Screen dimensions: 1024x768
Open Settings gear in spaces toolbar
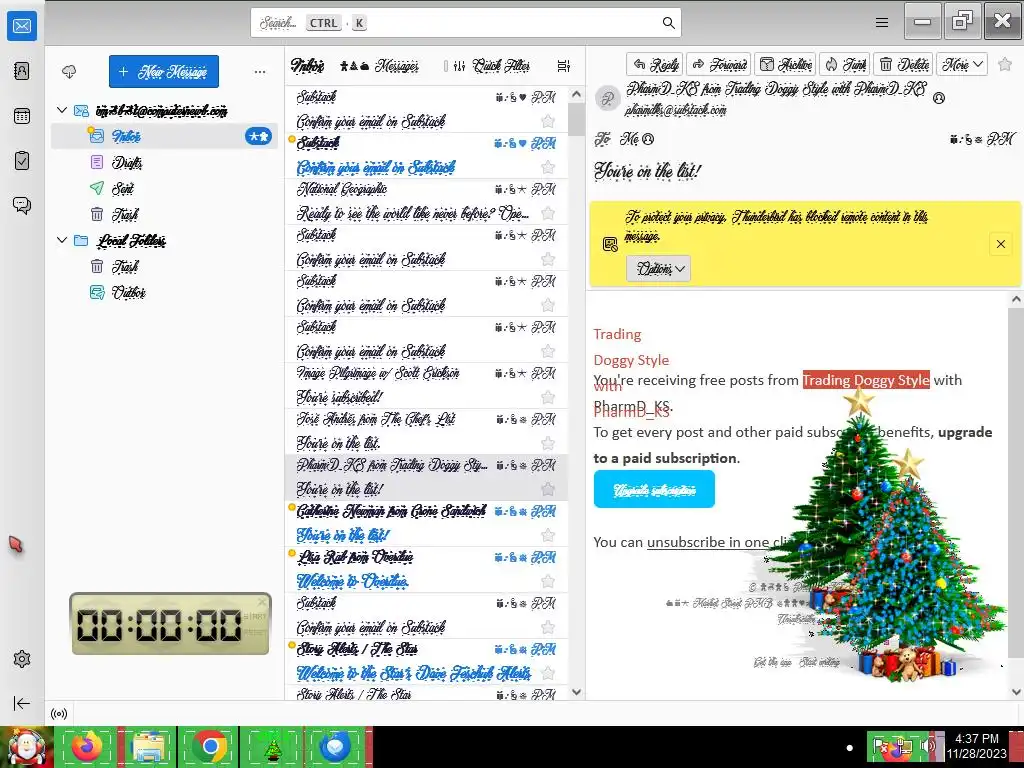point(22,659)
